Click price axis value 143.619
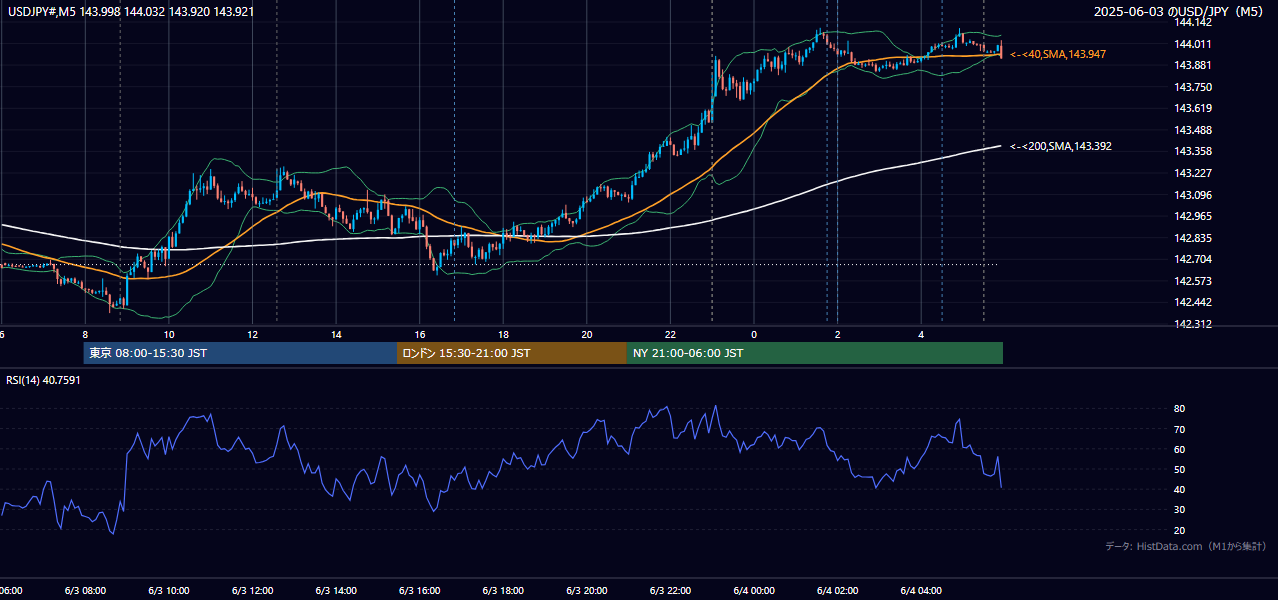This screenshot has height=600, width=1278. (1192, 108)
